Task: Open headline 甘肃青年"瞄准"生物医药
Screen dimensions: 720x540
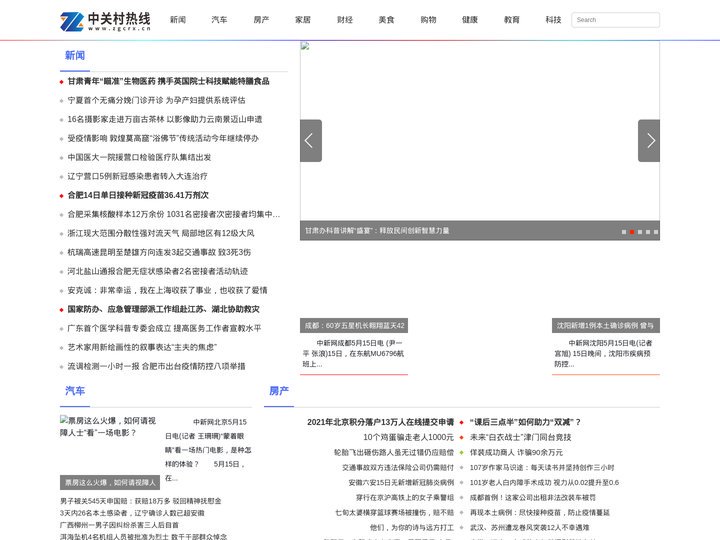Action: coord(169,81)
